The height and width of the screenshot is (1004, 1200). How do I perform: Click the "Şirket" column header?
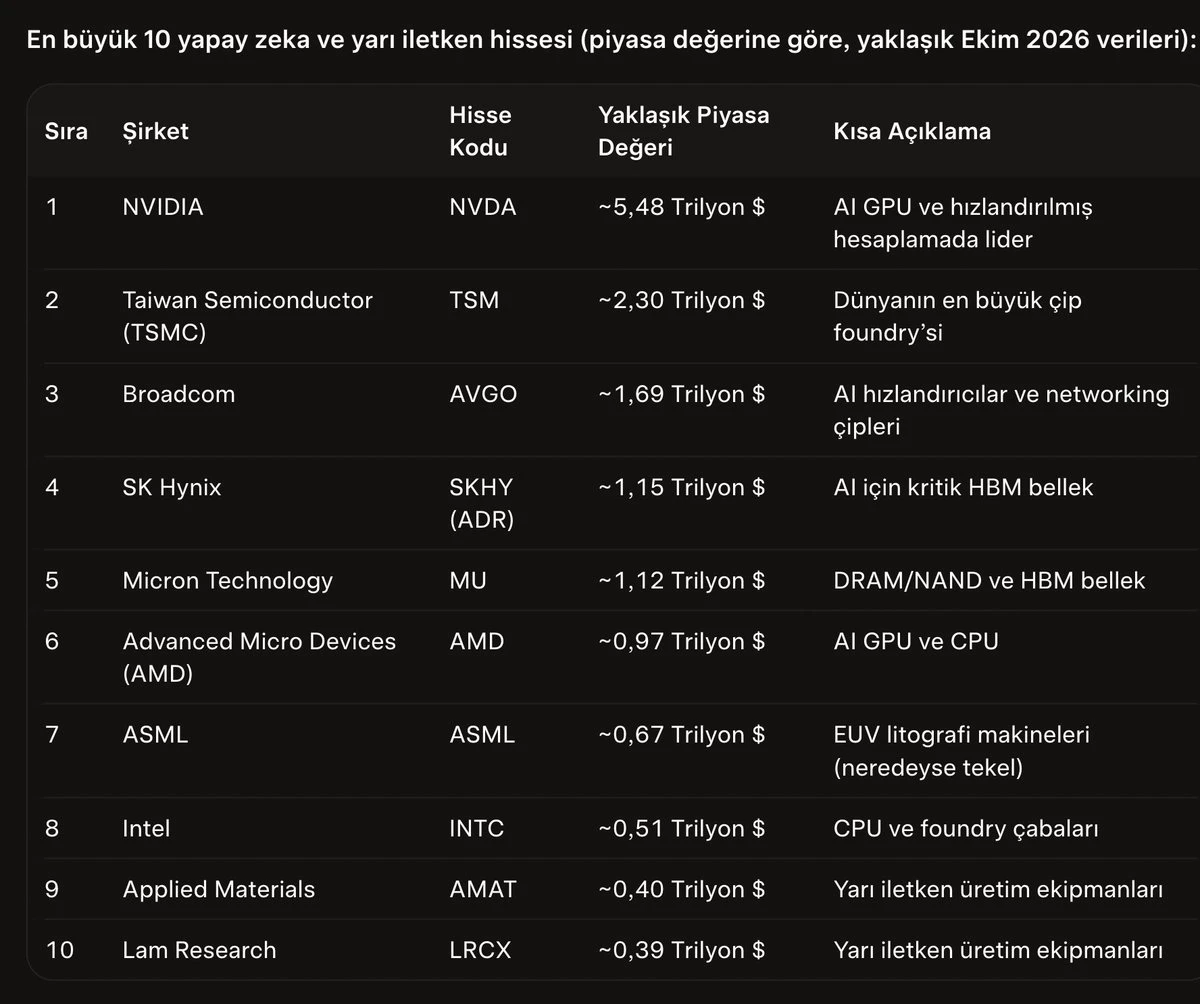155,131
